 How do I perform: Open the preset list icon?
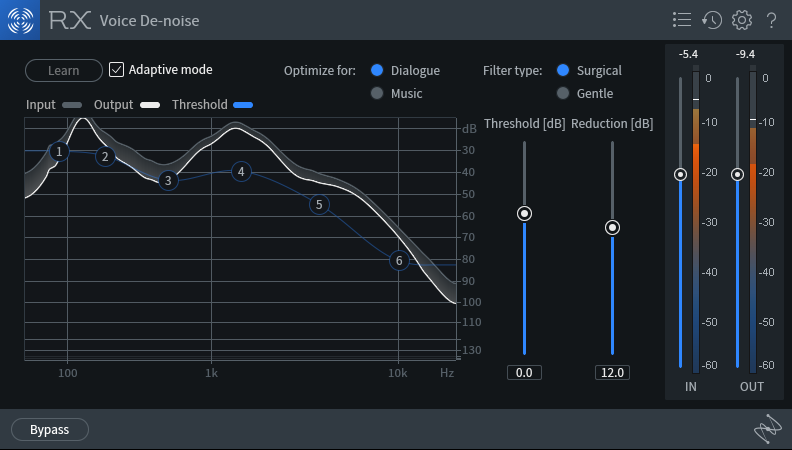click(682, 20)
